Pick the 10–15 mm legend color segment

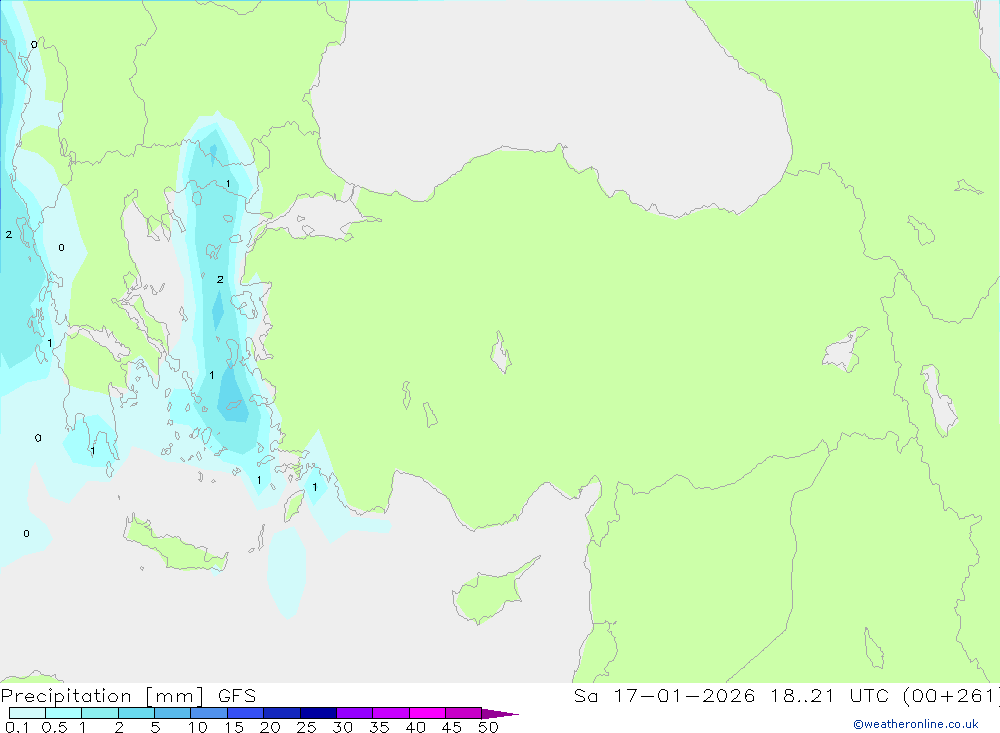click(209, 713)
